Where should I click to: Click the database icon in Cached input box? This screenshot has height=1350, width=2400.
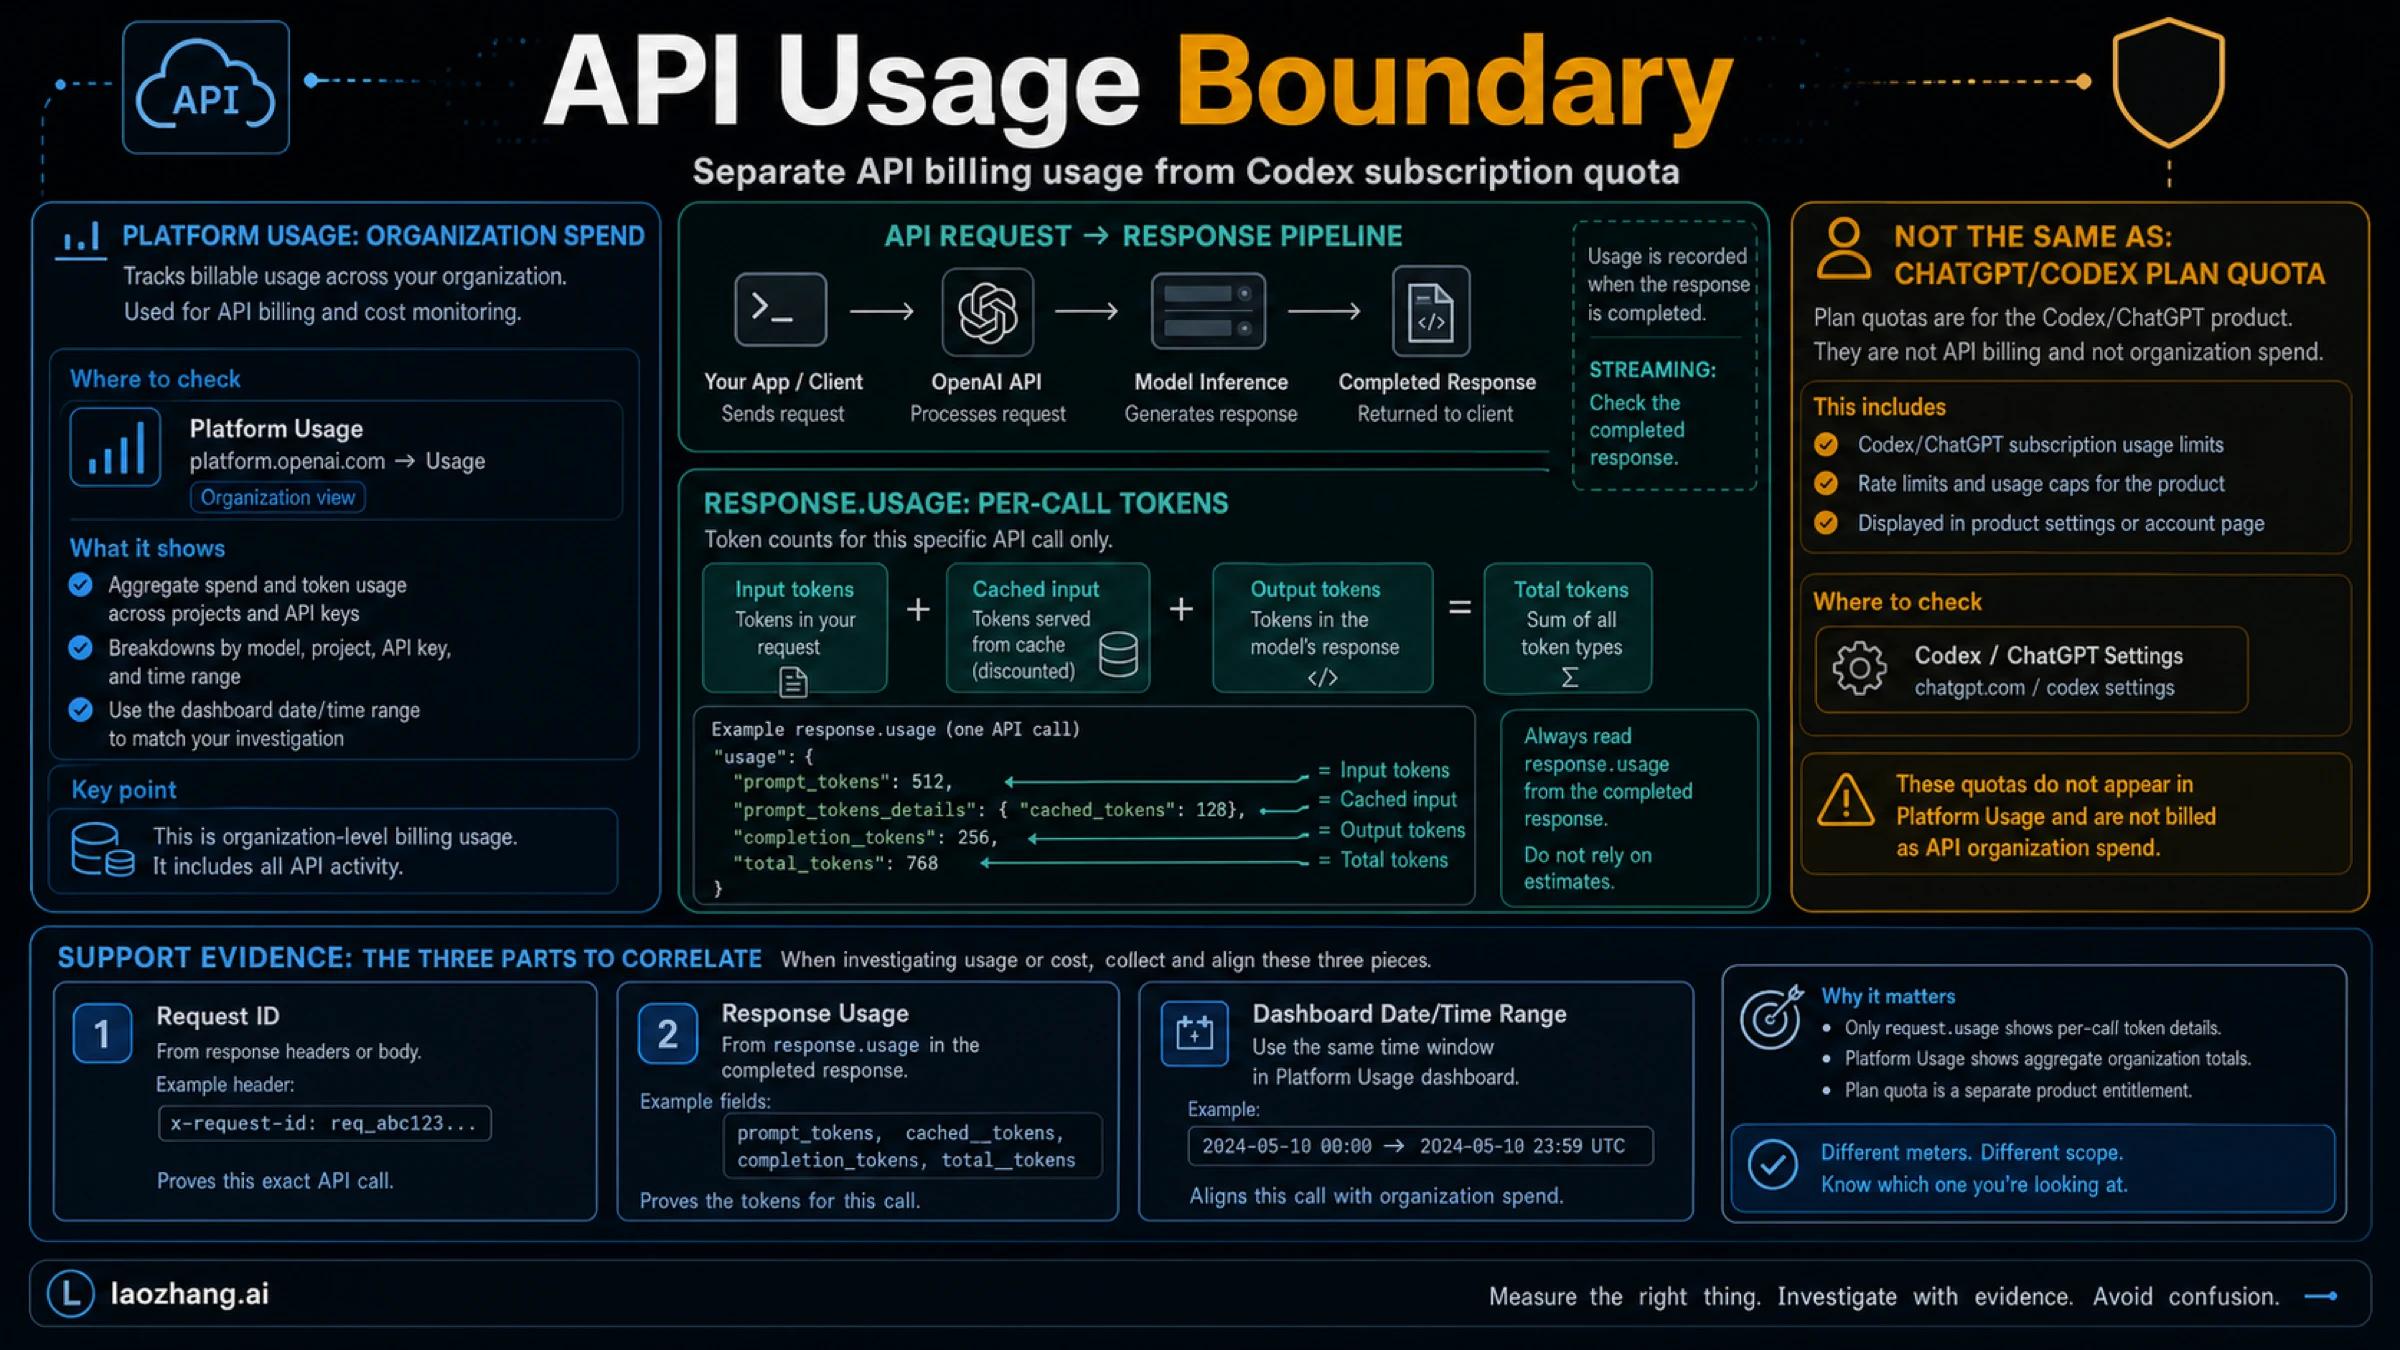[x=1118, y=655]
